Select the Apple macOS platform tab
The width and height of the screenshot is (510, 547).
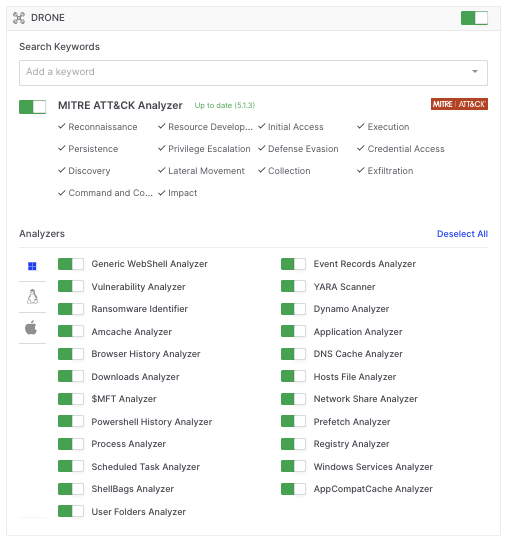pos(31,328)
